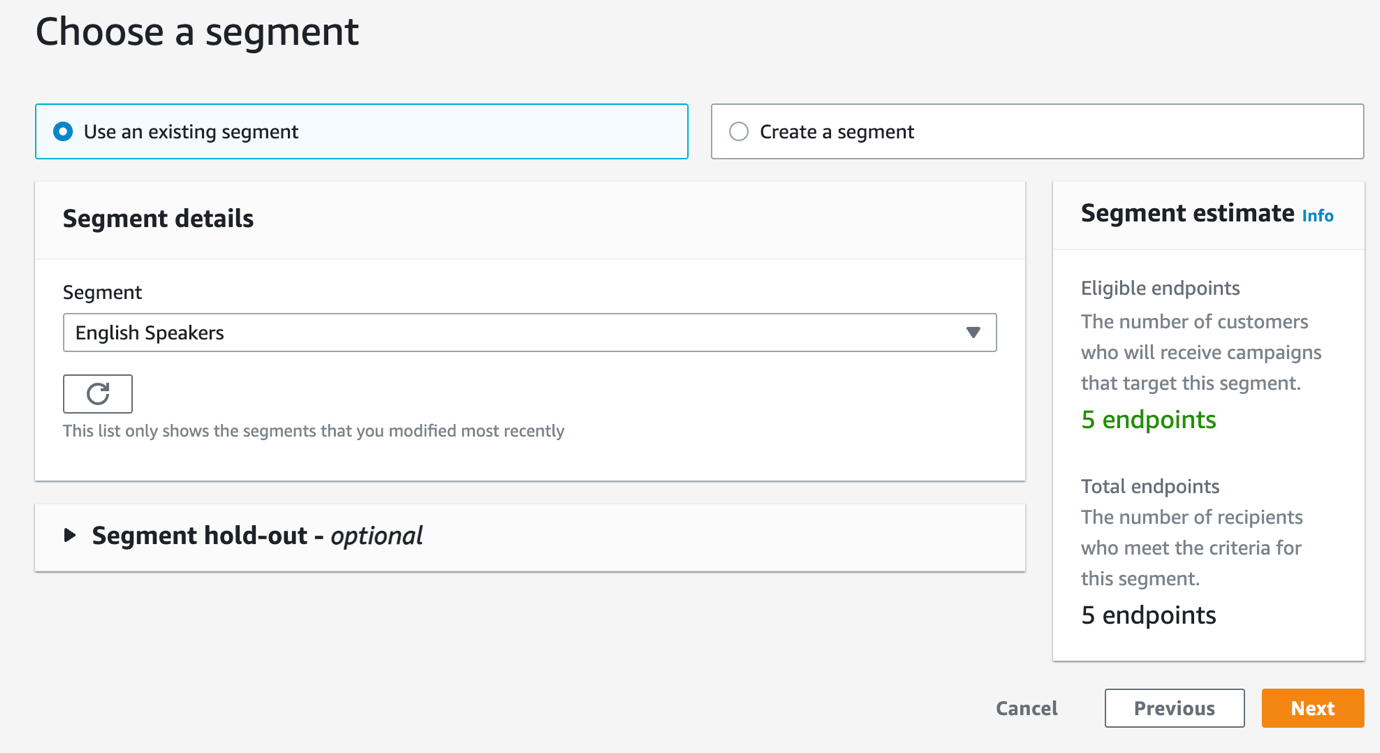Click the radio circle next to Create a segment

737,131
